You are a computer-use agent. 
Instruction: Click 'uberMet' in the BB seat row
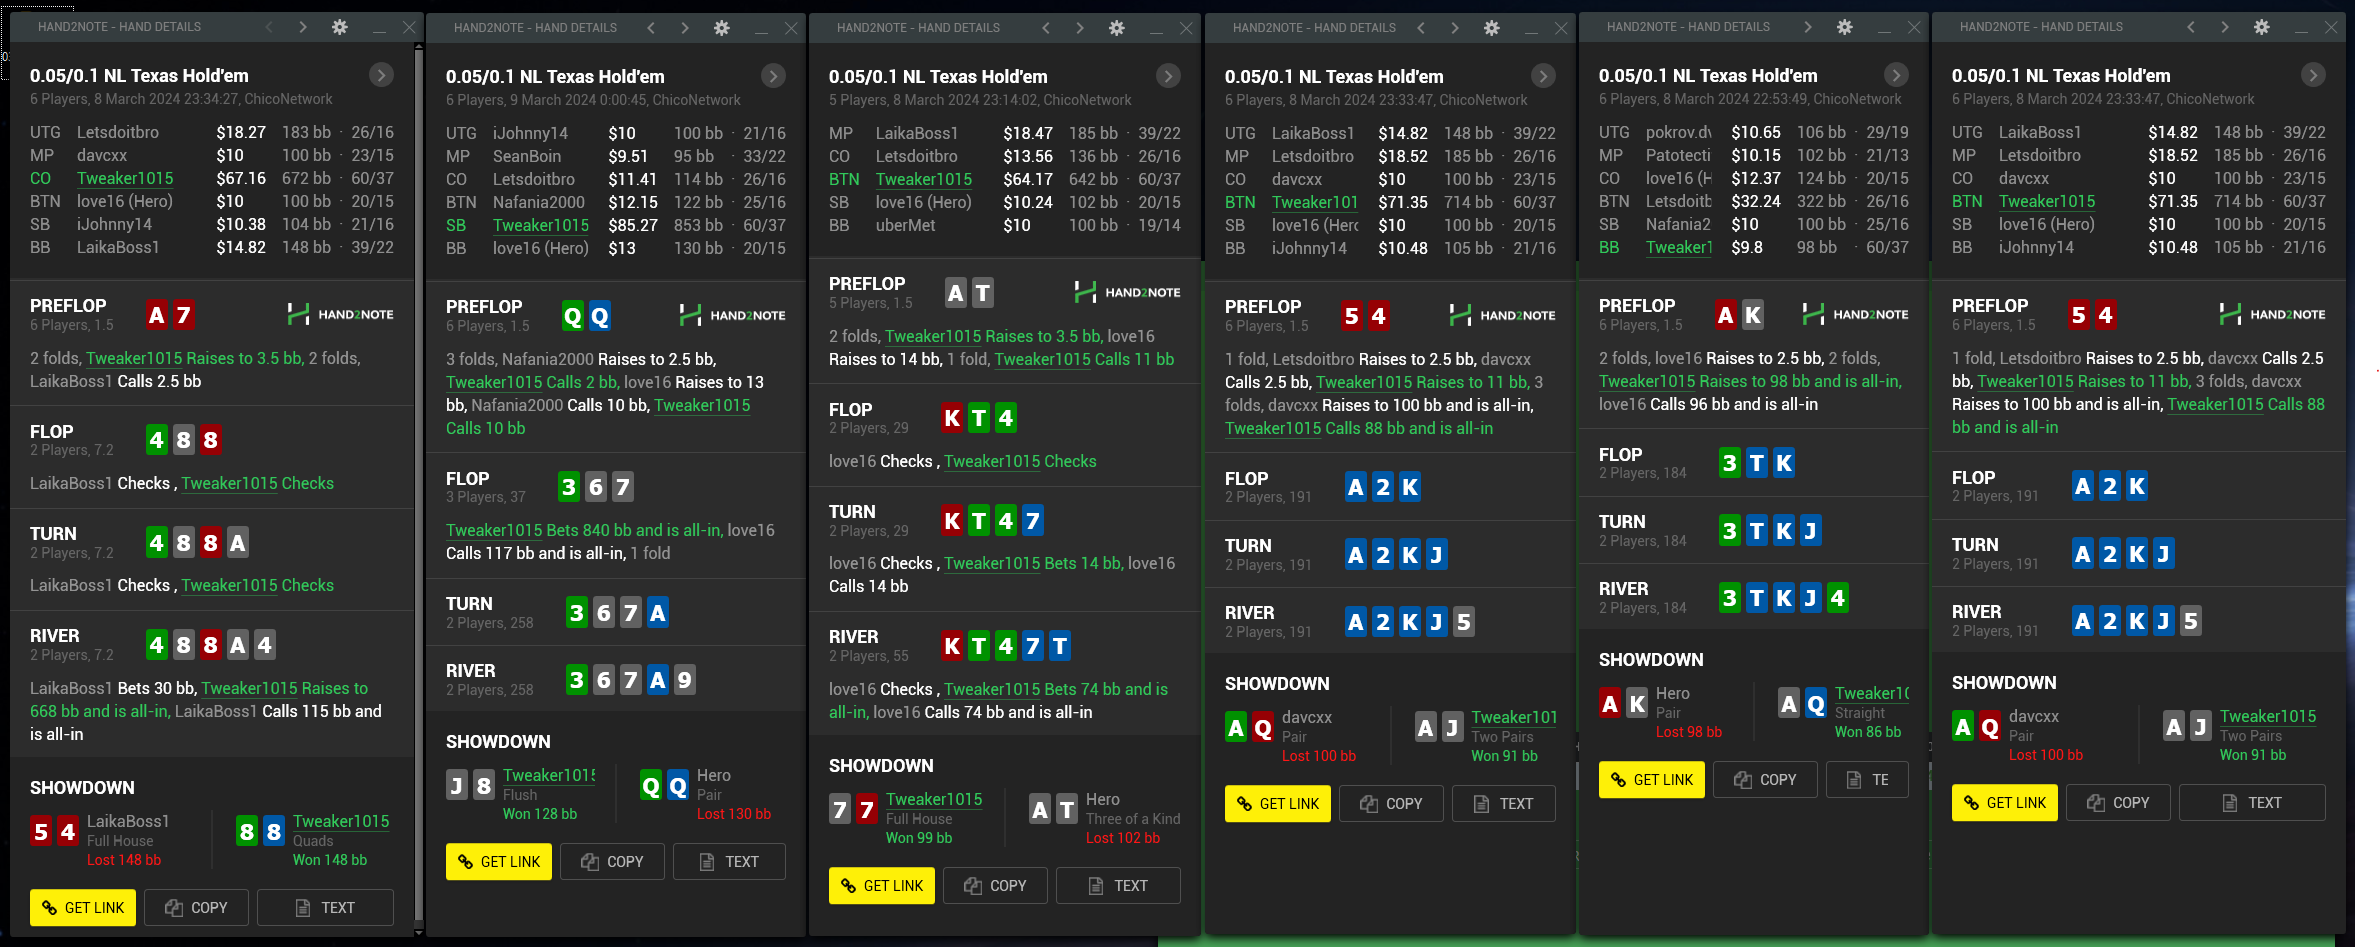click(x=906, y=225)
